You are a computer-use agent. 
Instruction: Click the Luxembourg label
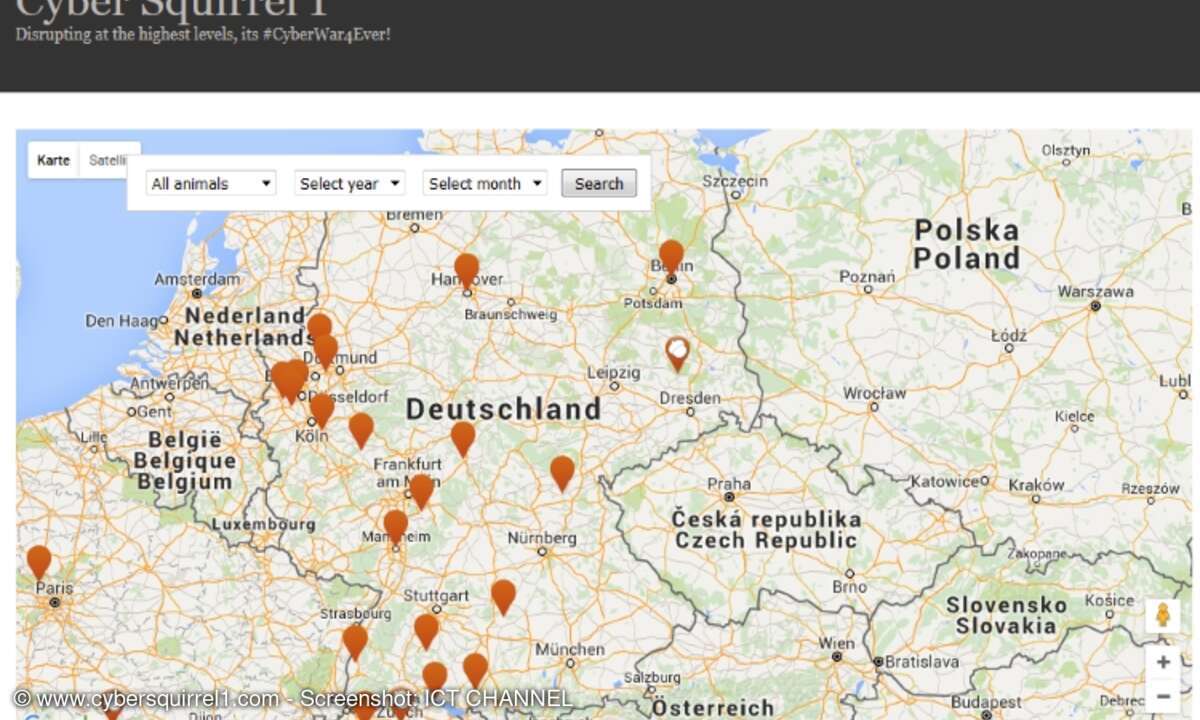264,524
